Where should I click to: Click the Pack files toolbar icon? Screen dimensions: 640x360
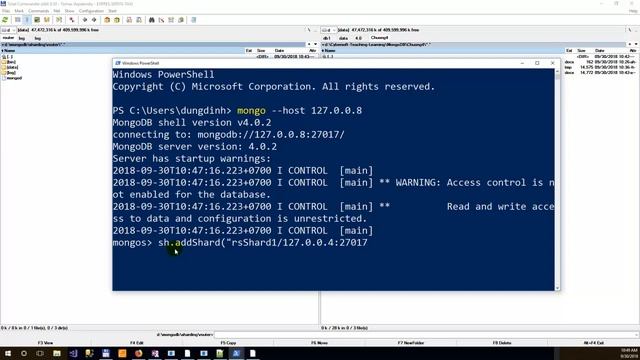[x=107, y=20]
